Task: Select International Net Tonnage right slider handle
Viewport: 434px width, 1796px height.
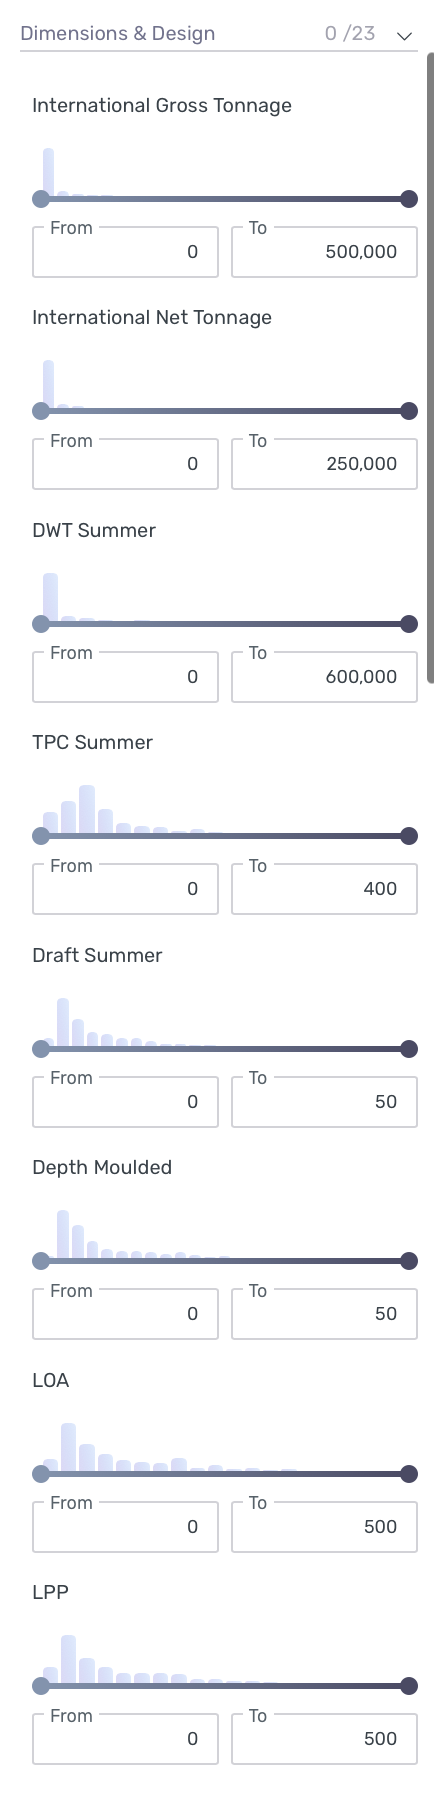Action: (409, 411)
